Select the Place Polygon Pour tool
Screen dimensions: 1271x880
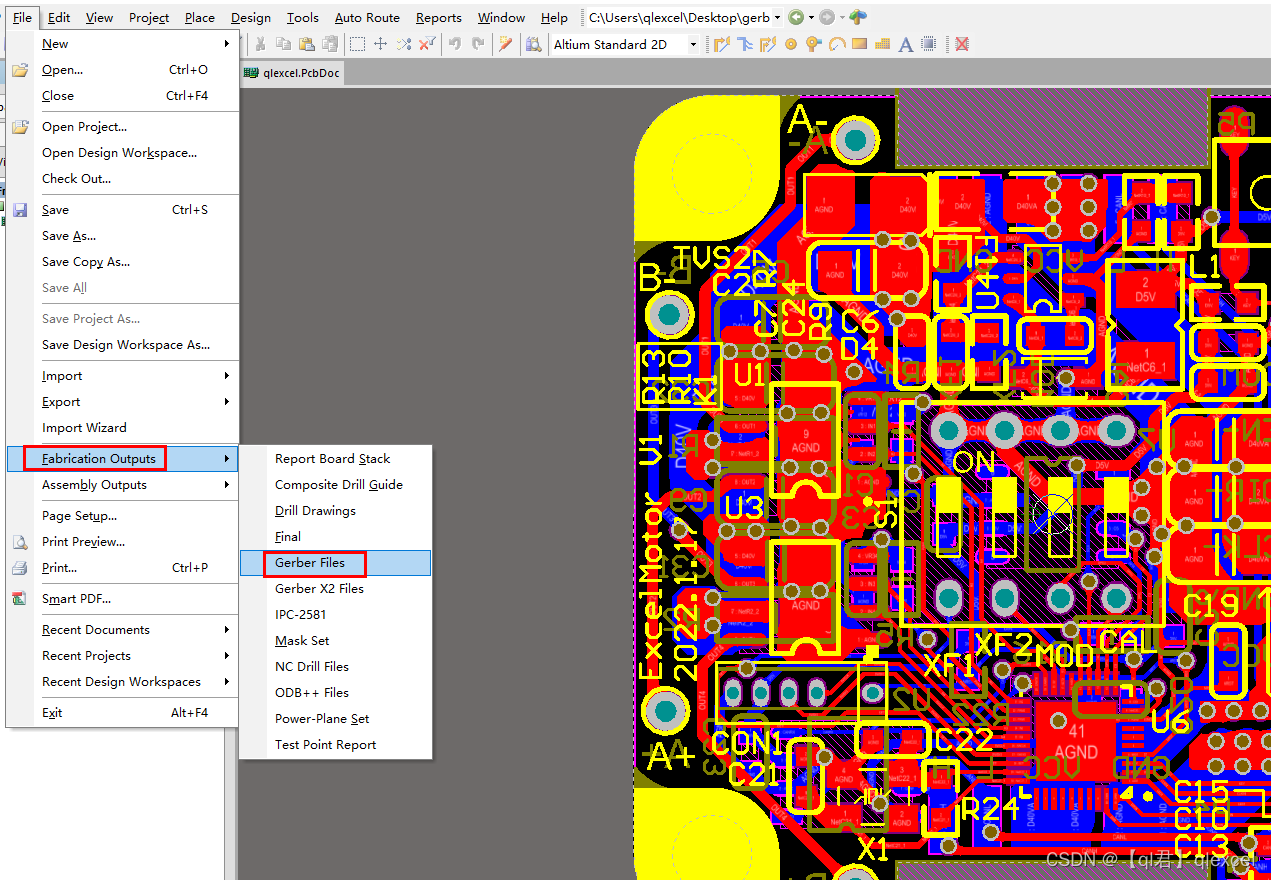click(882, 44)
